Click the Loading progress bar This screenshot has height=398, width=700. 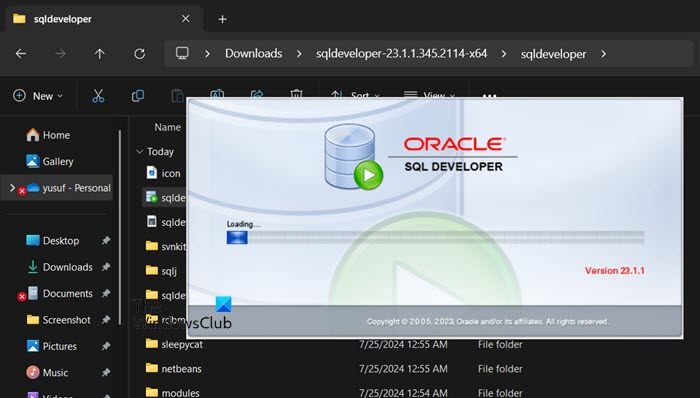pos(435,237)
